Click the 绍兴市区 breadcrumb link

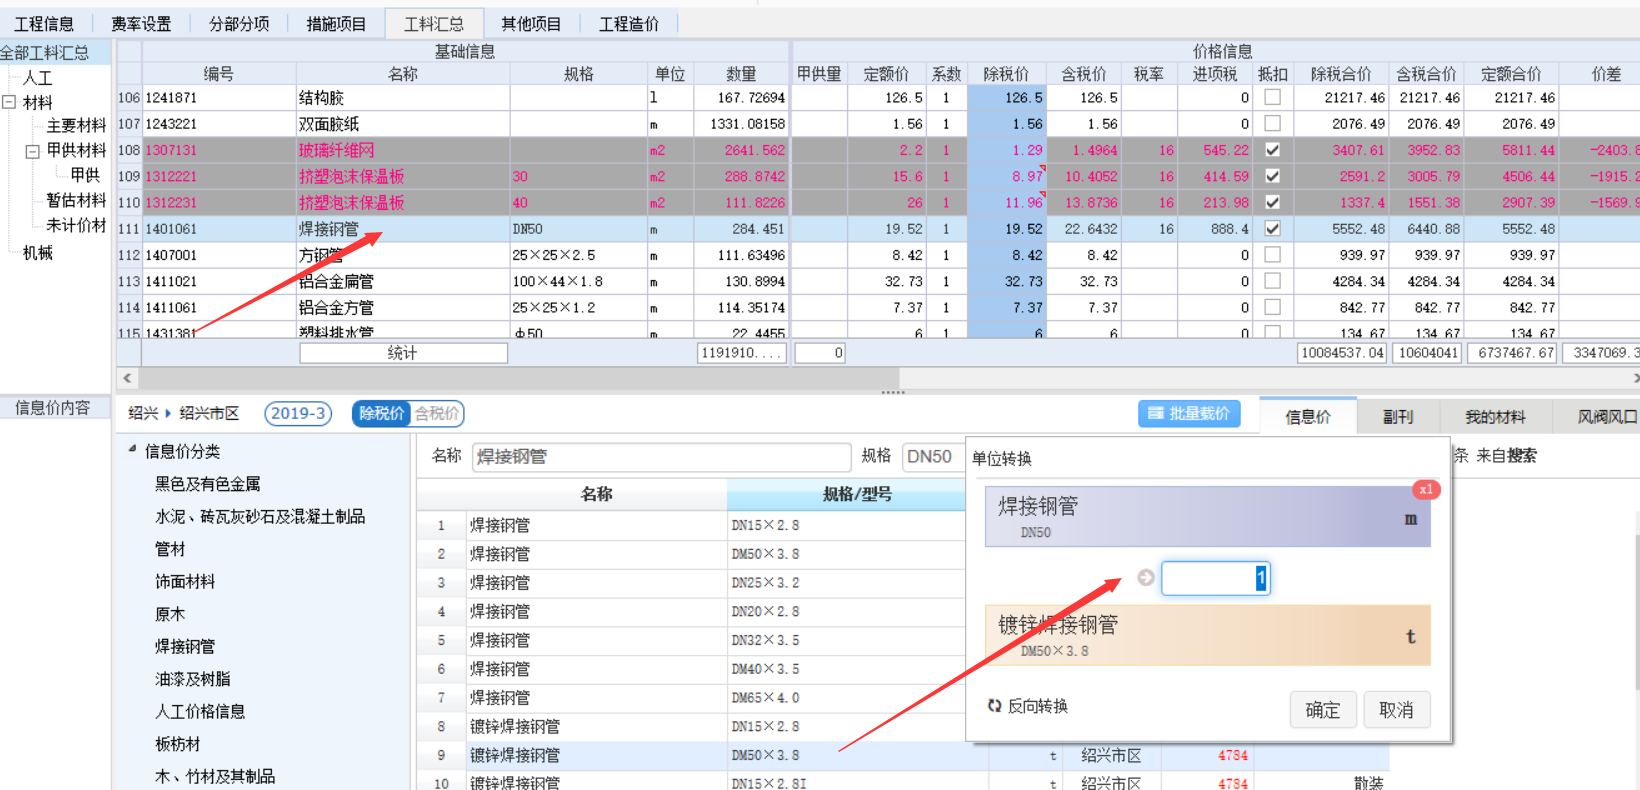pyautogui.click(x=209, y=413)
